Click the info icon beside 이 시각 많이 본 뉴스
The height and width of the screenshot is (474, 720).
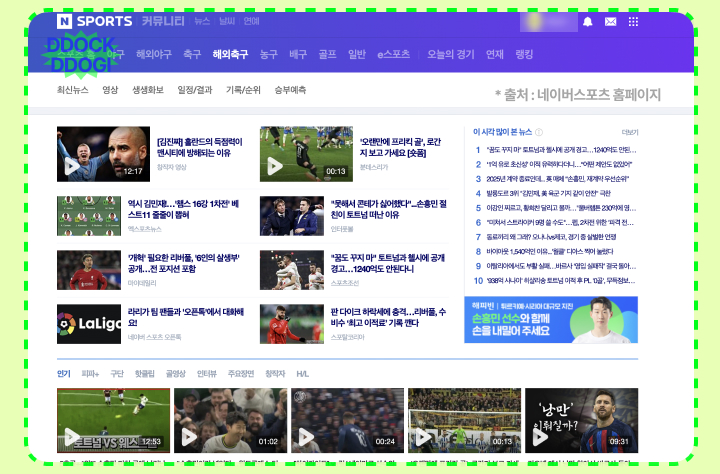539,132
